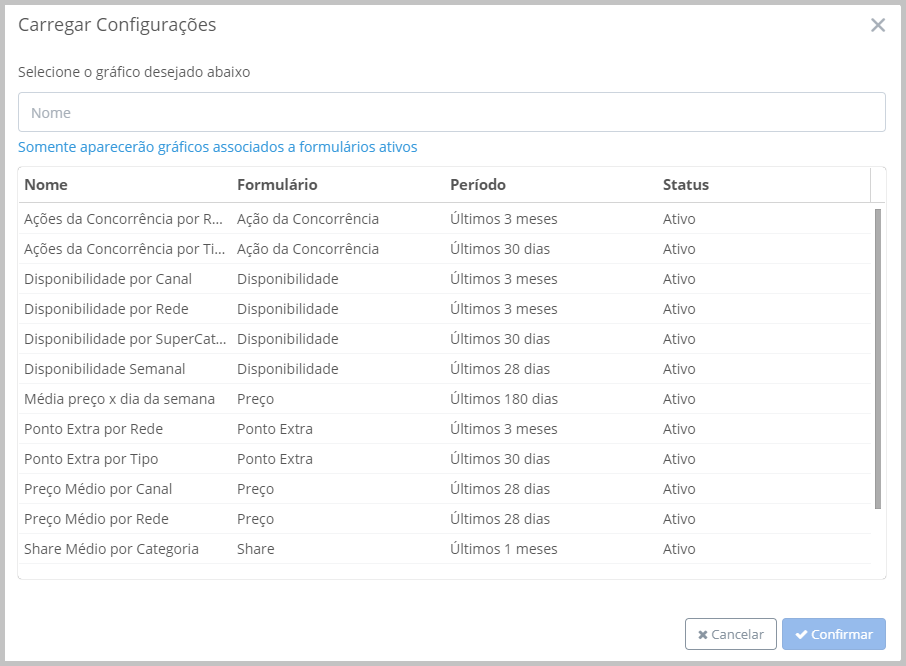Select the Disponibilidade por Canal row
The height and width of the screenshot is (666, 906).
(x=108, y=279)
